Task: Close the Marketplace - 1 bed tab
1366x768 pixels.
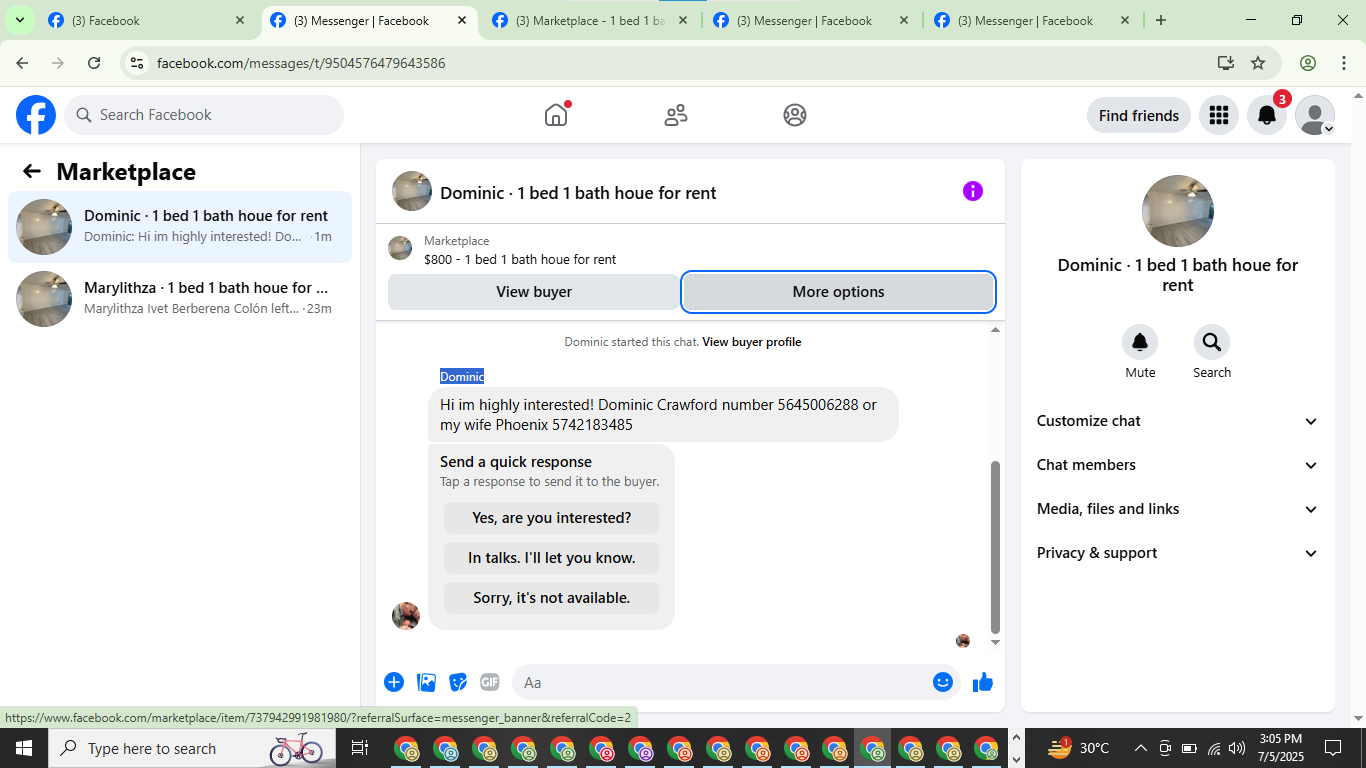Action: [682, 20]
